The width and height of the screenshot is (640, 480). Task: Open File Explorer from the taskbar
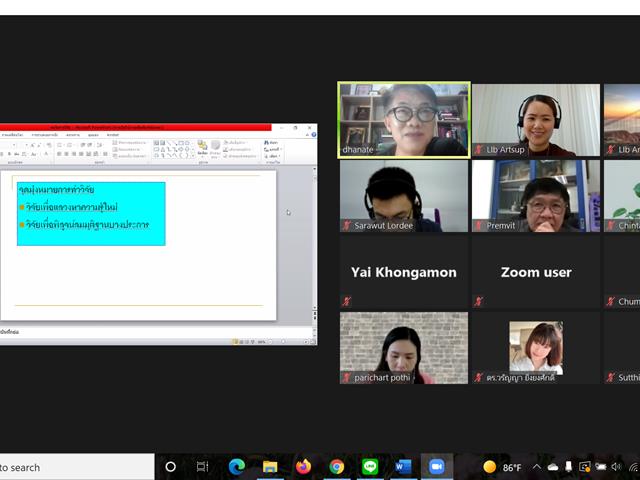point(270,467)
